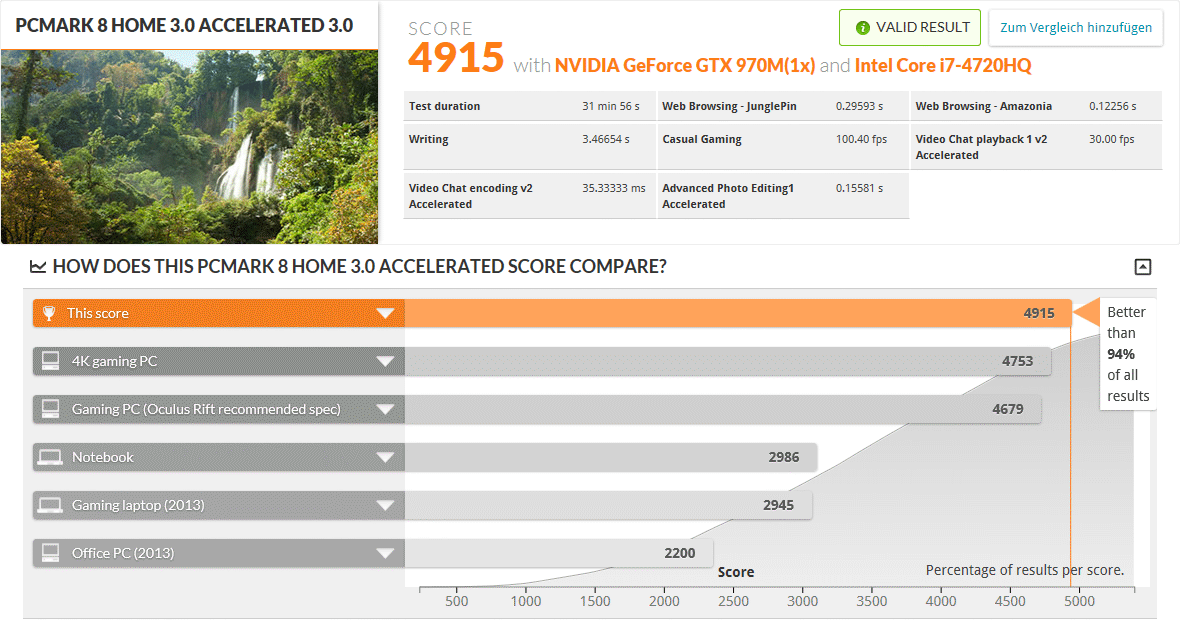This screenshot has height=620, width=1180.
Task: Click Video Chat playback 1 v2 Accelerated label
Action: (981, 147)
